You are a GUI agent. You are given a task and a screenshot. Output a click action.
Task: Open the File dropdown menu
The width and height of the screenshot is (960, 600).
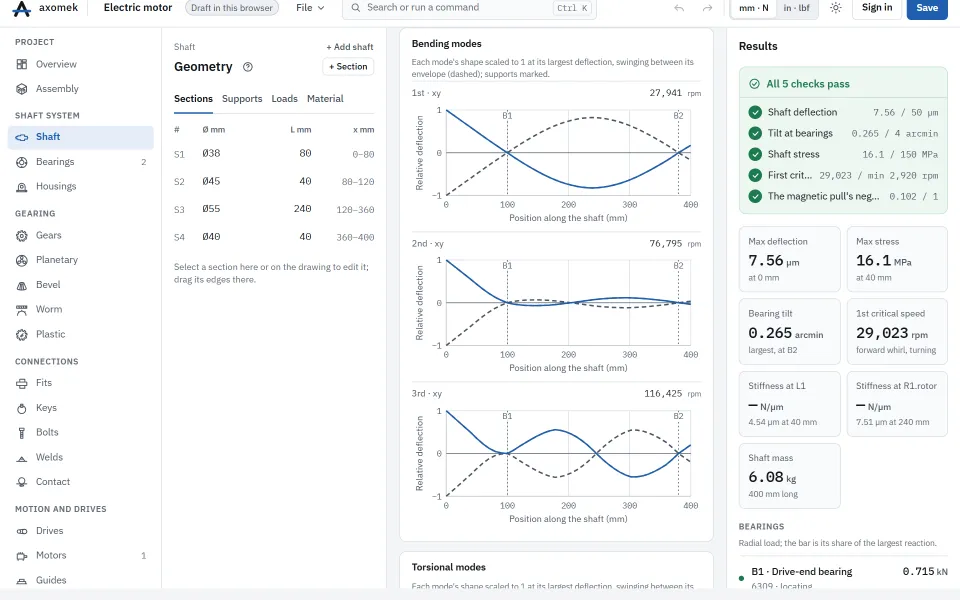tap(310, 8)
